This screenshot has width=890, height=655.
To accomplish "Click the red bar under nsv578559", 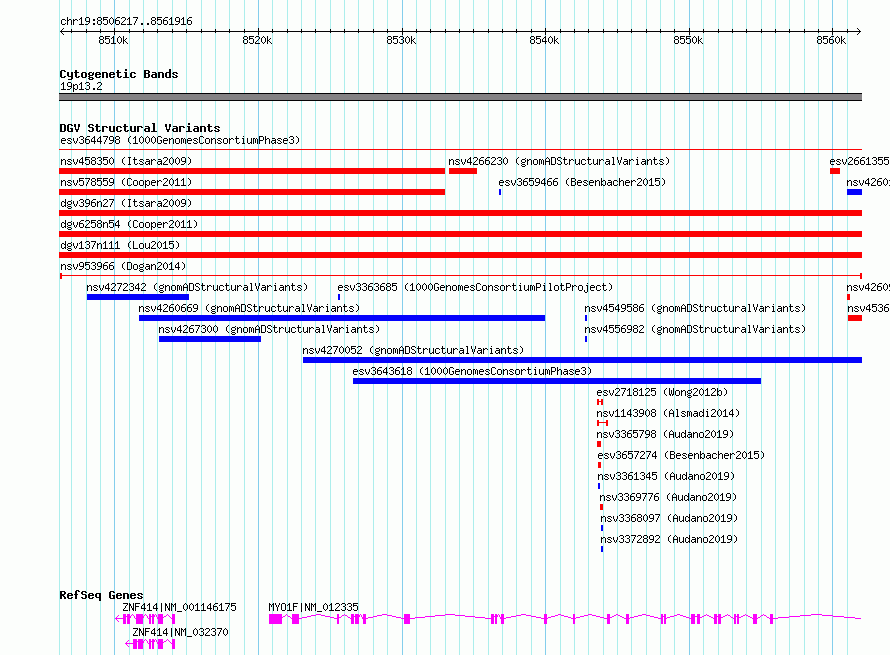I will coord(252,192).
